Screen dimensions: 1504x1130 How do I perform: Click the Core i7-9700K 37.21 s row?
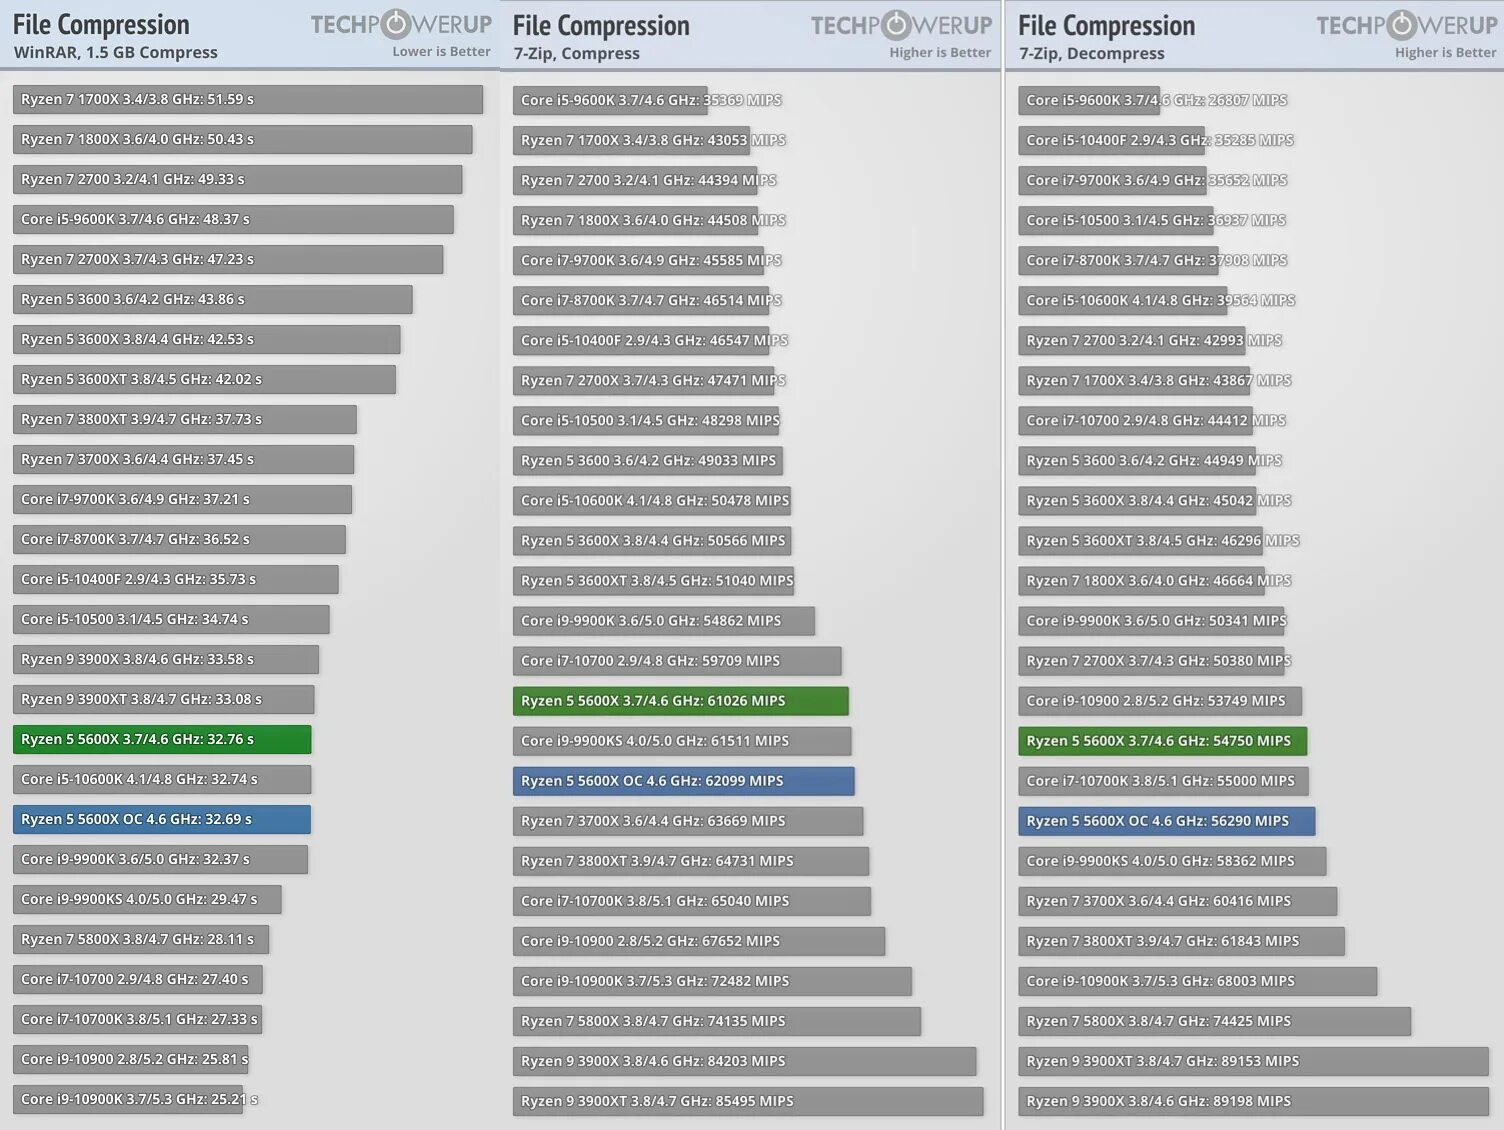coord(182,499)
